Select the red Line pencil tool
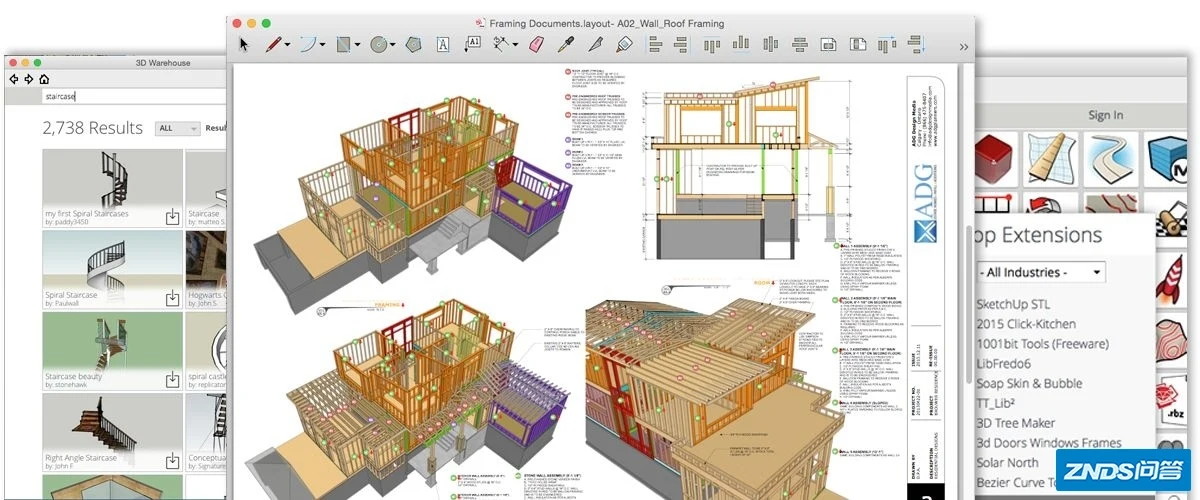1200x500 pixels. pos(272,44)
